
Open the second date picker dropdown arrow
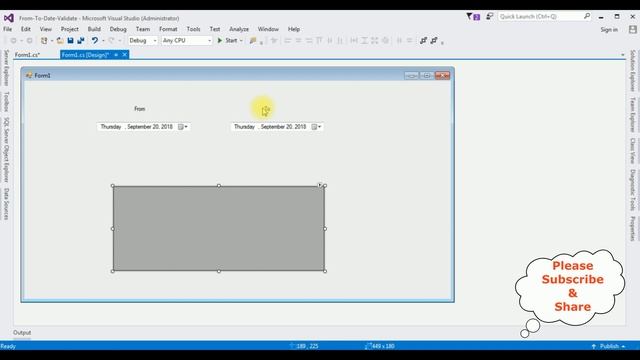(x=320, y=127)
